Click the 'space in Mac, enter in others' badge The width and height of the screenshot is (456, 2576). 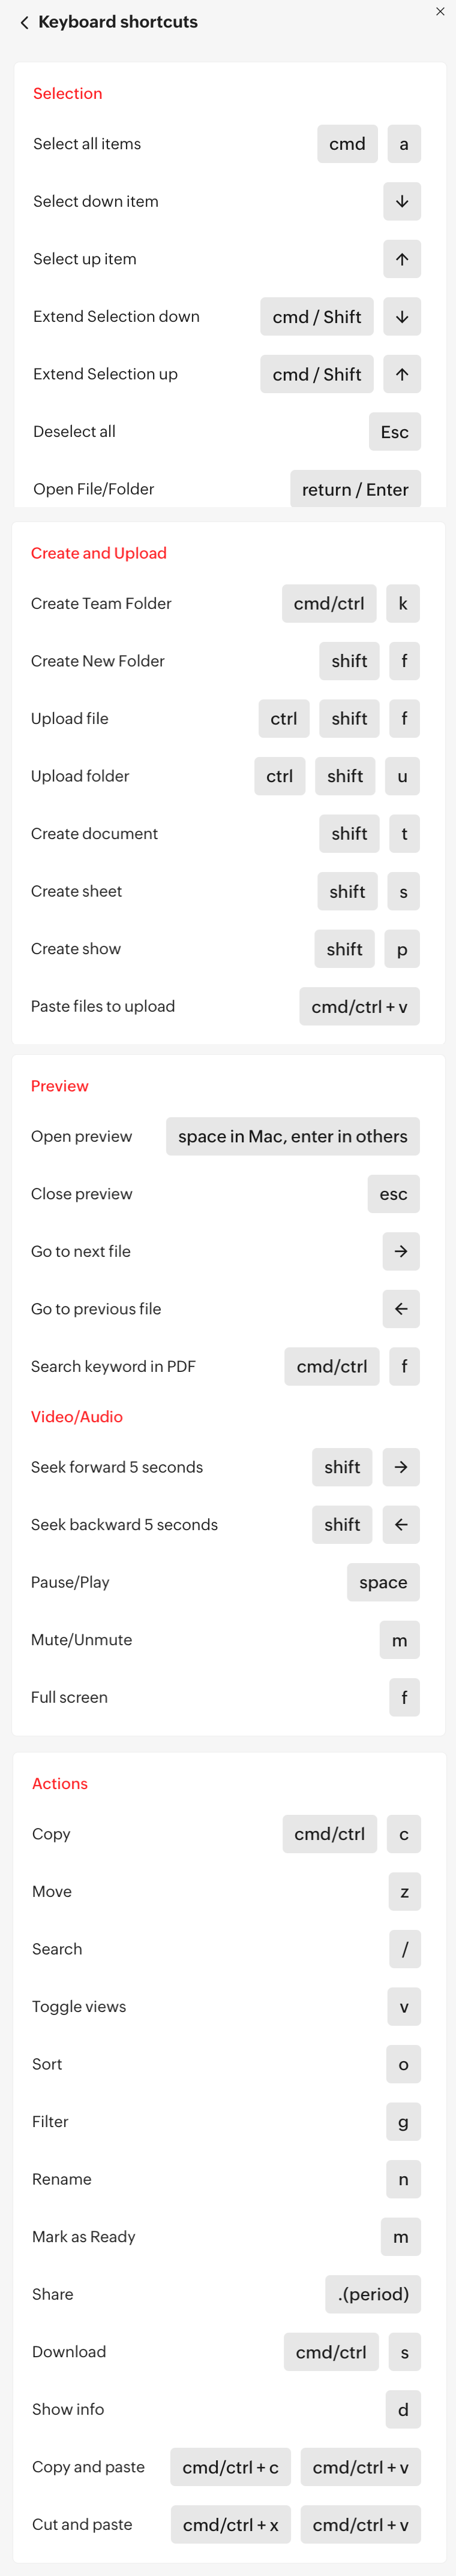(293, 1136)
